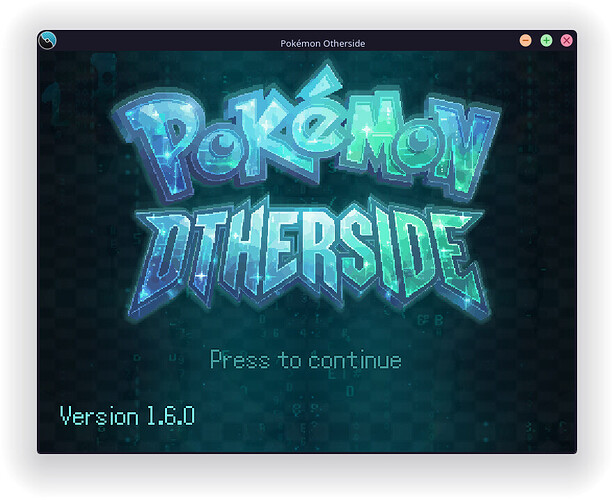Screen dimensions: 614x500
Task: Click the OTHERSIDE logo lettering
Action: (309, 260)
